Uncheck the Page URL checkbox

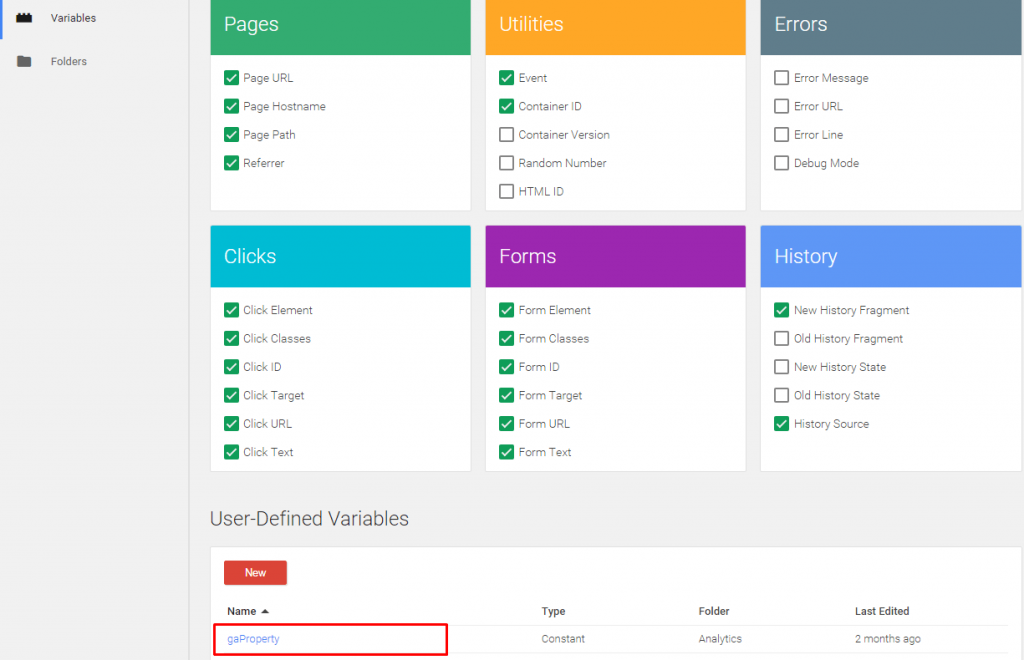[x=232, y=78]
